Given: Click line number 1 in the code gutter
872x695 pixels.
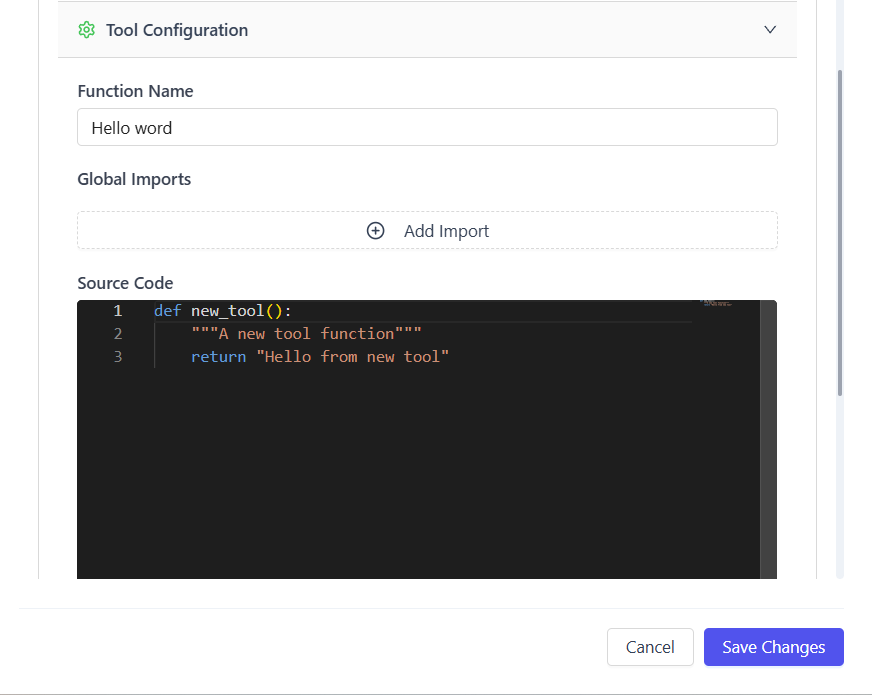Looking at the screenshot, I should [x=117, y=311].
